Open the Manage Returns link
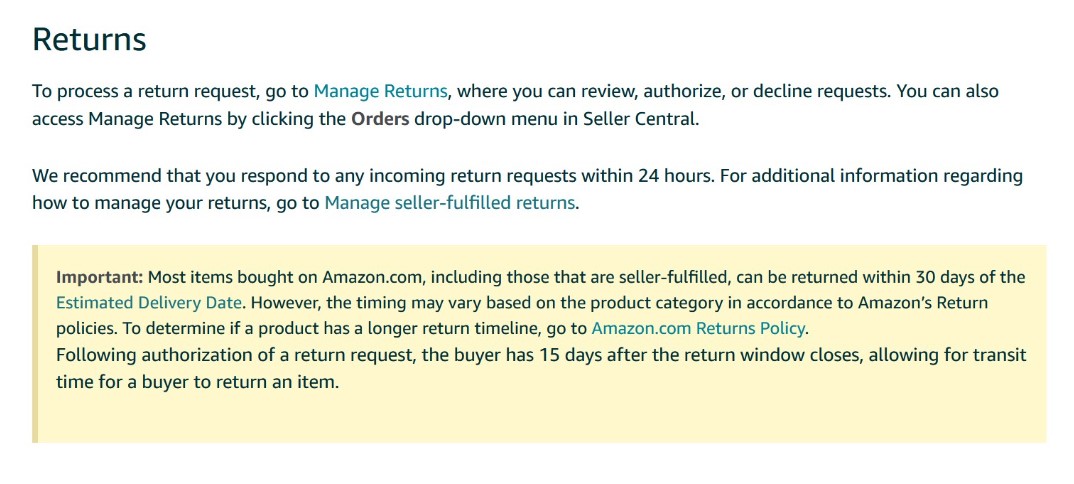1074x484 pixels. [x=380, y=92]
